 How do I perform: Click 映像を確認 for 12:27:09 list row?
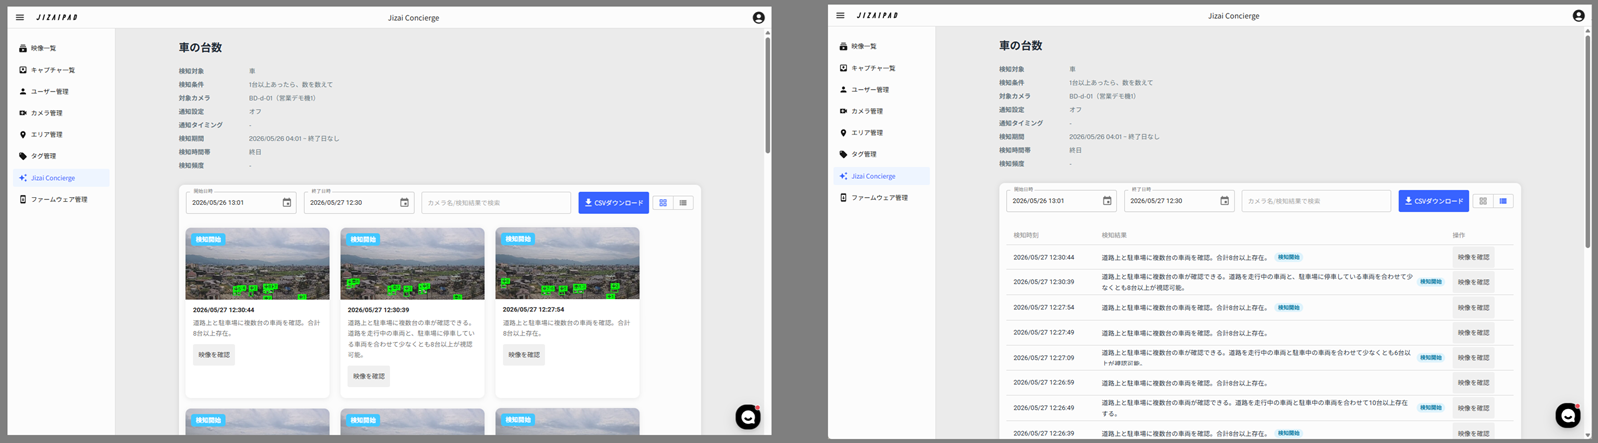pos(1473,358)
